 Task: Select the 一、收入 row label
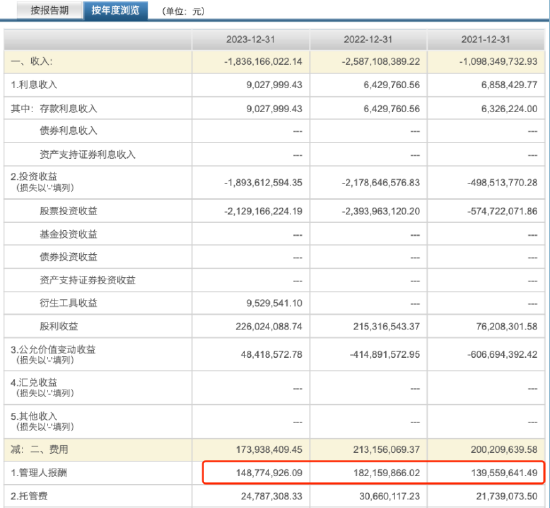[x=32, y=61]
